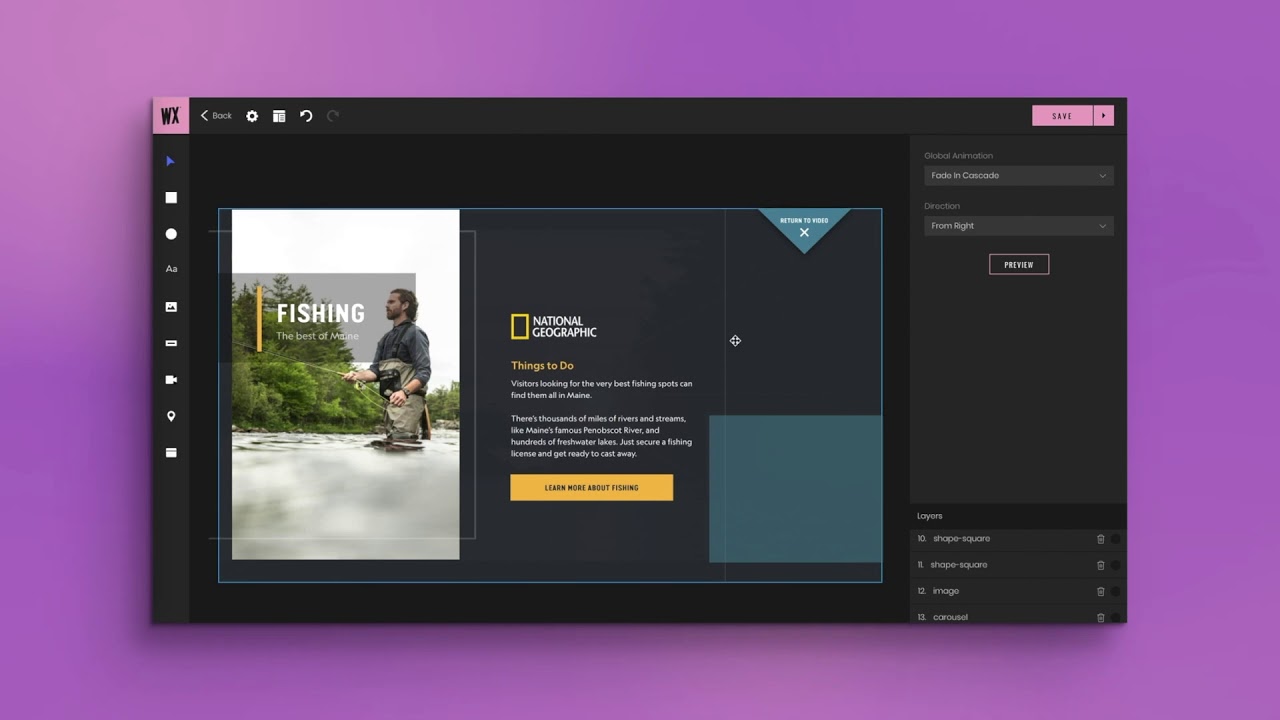This screenshot has height=720, width=1280.
Task: Delete the carousel layer with trash icon
Action: point(1100,617)
